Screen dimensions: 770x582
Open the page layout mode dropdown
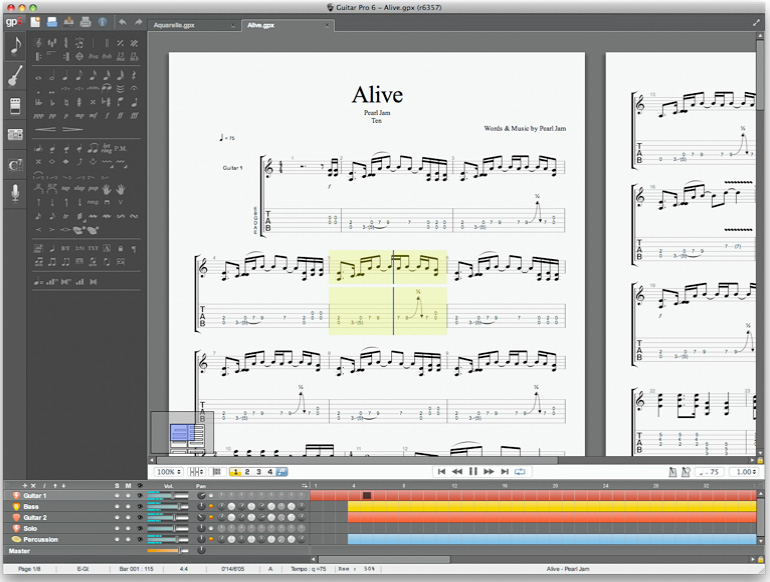coord(197,471)
